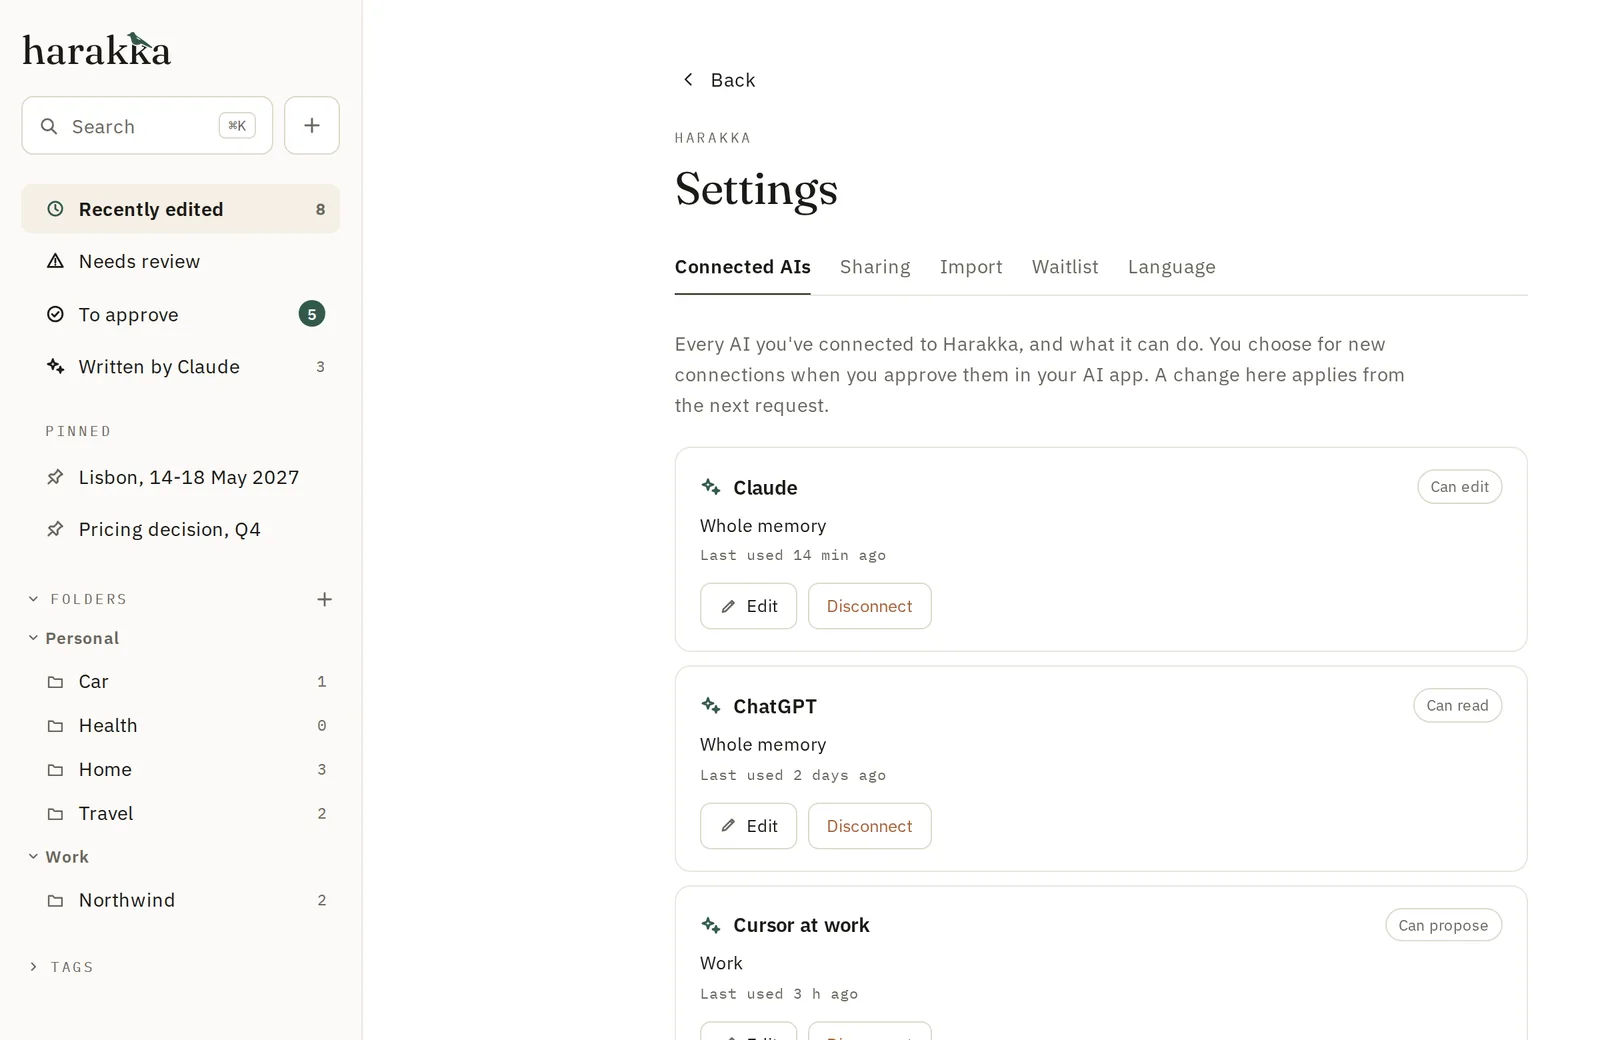Switch to the Waitlist tab
This screenshot has width=1600, height=1040.
click(x=1065, y=267)
